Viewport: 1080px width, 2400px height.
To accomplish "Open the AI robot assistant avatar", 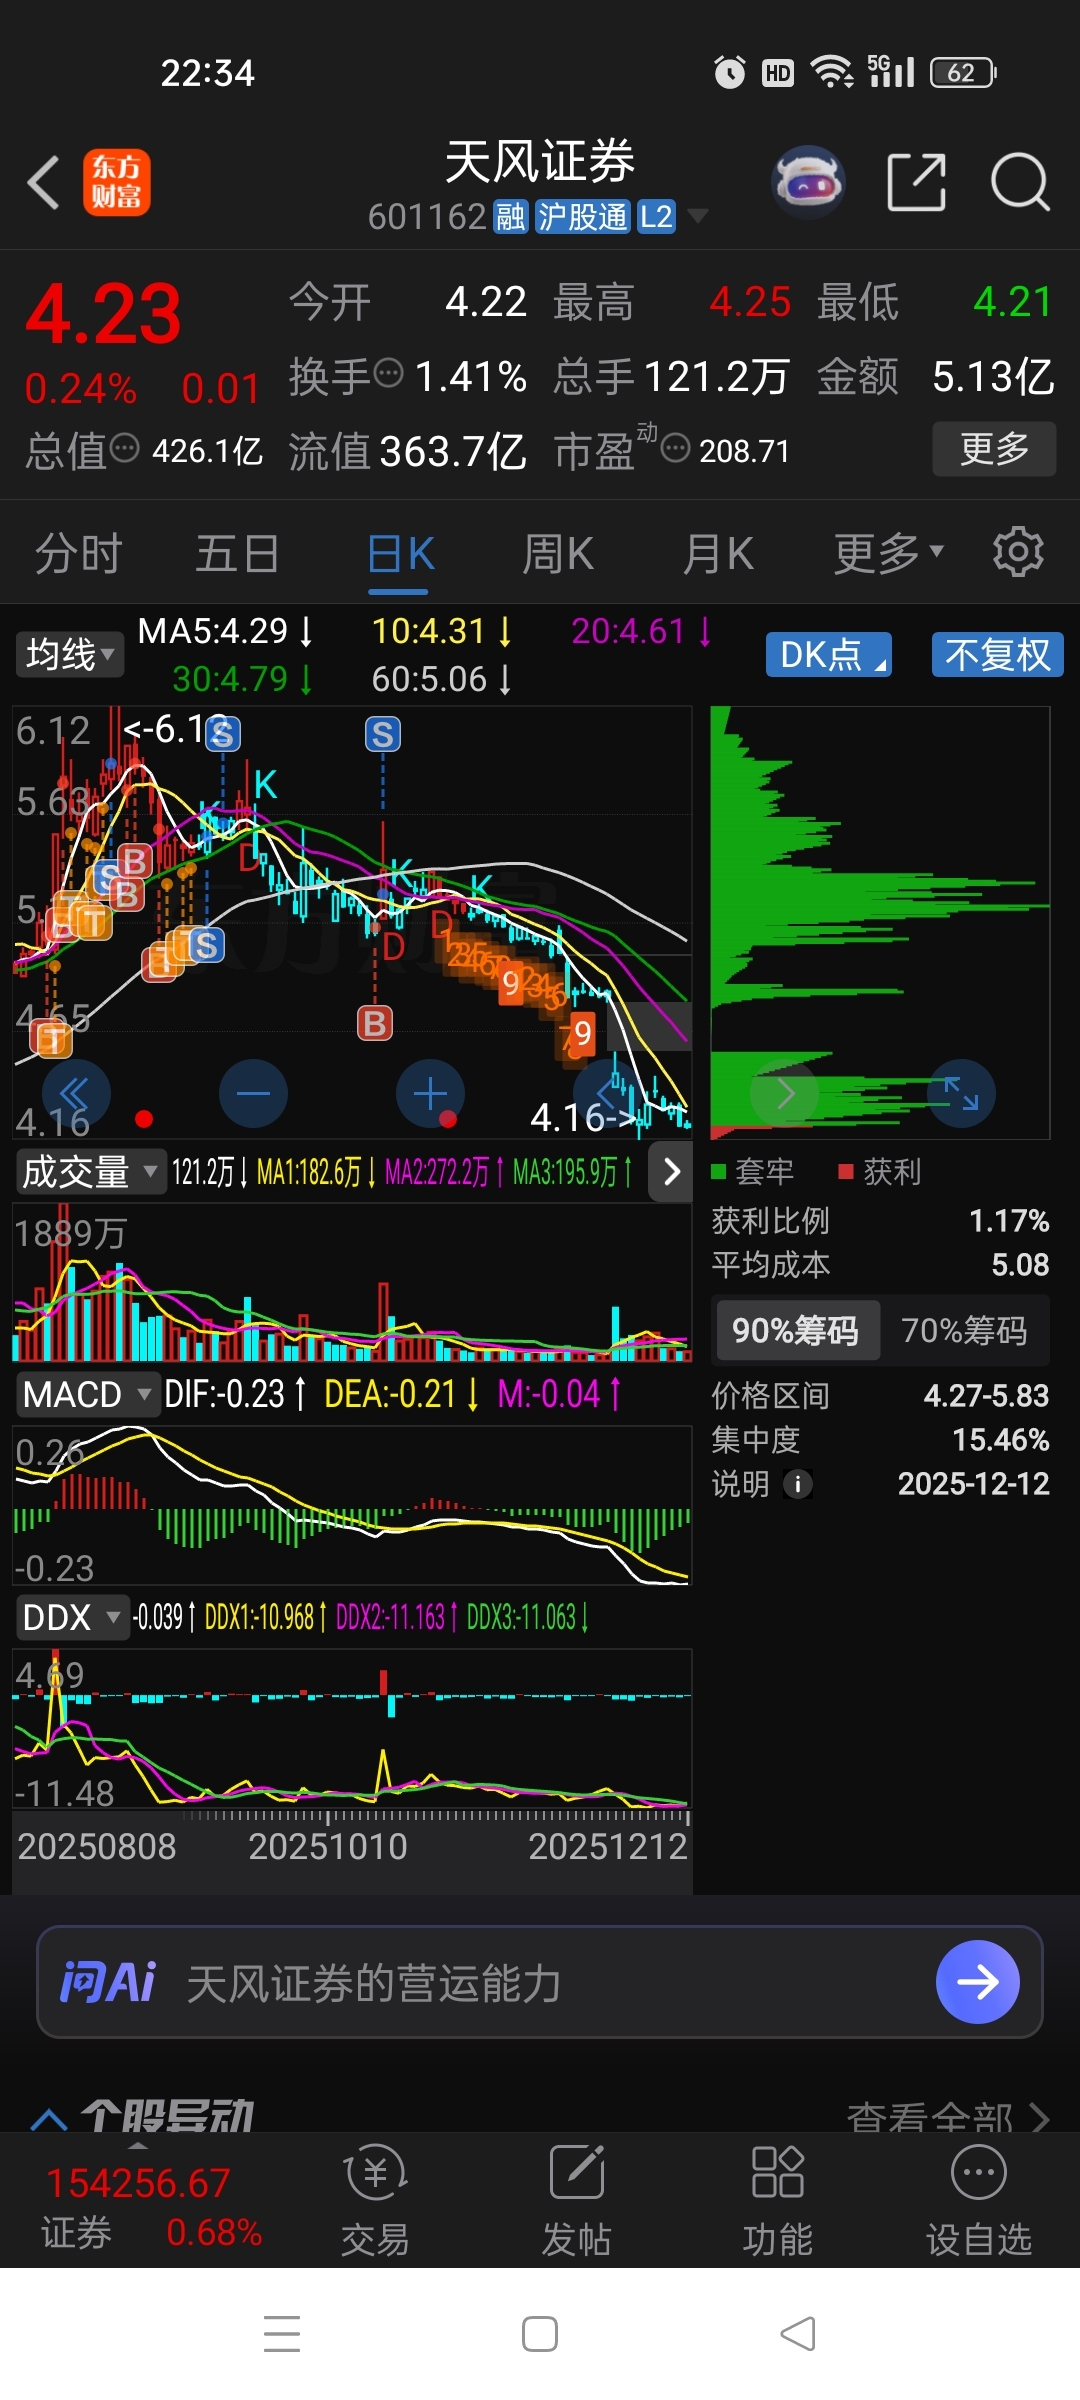I will tap(809, 182).
